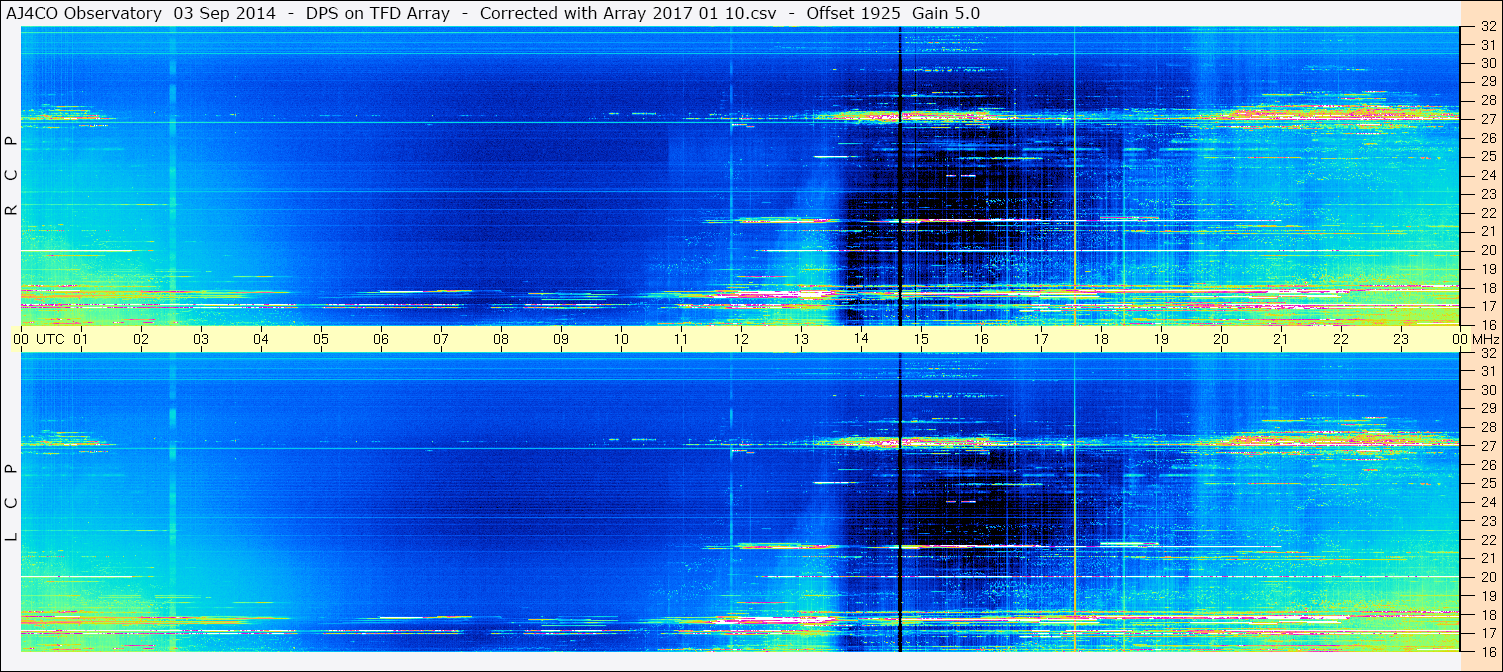The width and height of the screenshot is (1503, 672).
Task: Click the 07 hour tick label
Action: coord(441,339)
